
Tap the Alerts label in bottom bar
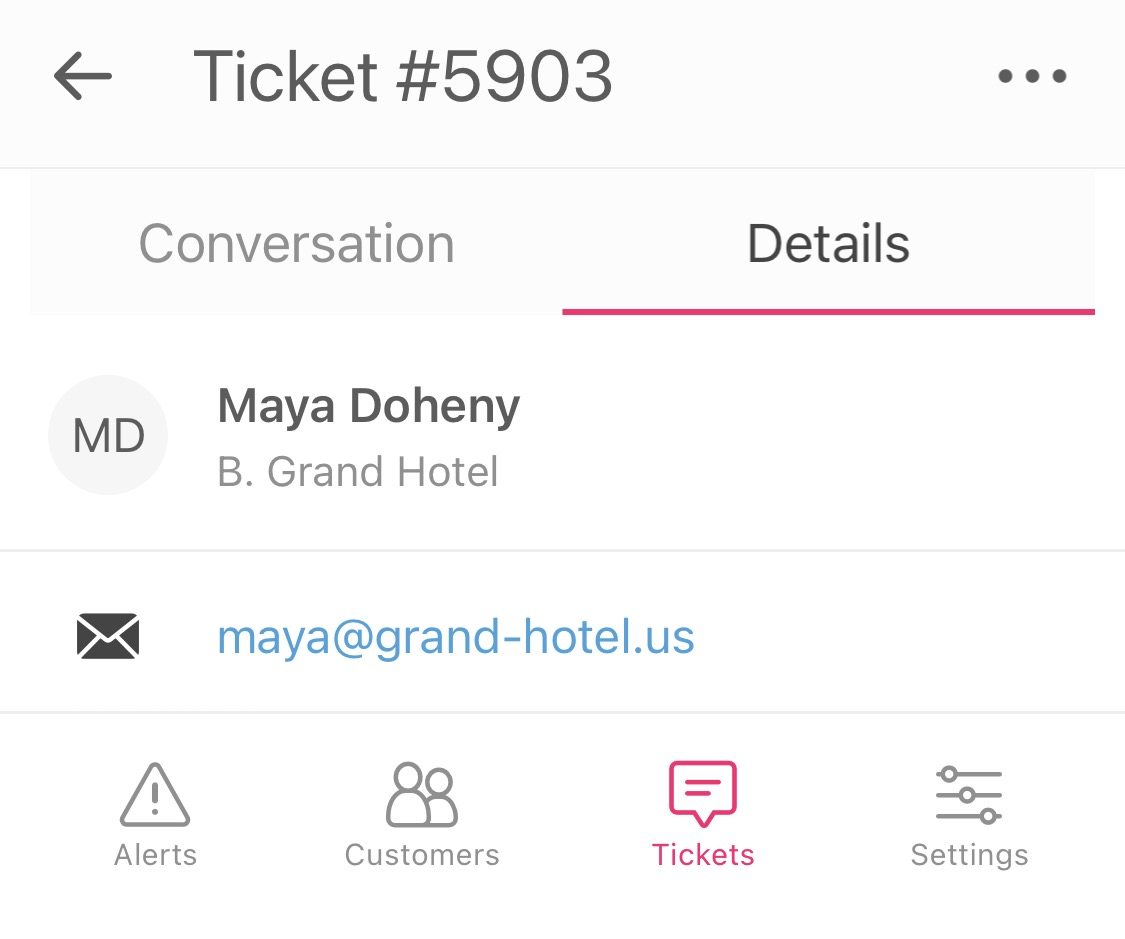(x=155, y=855)
